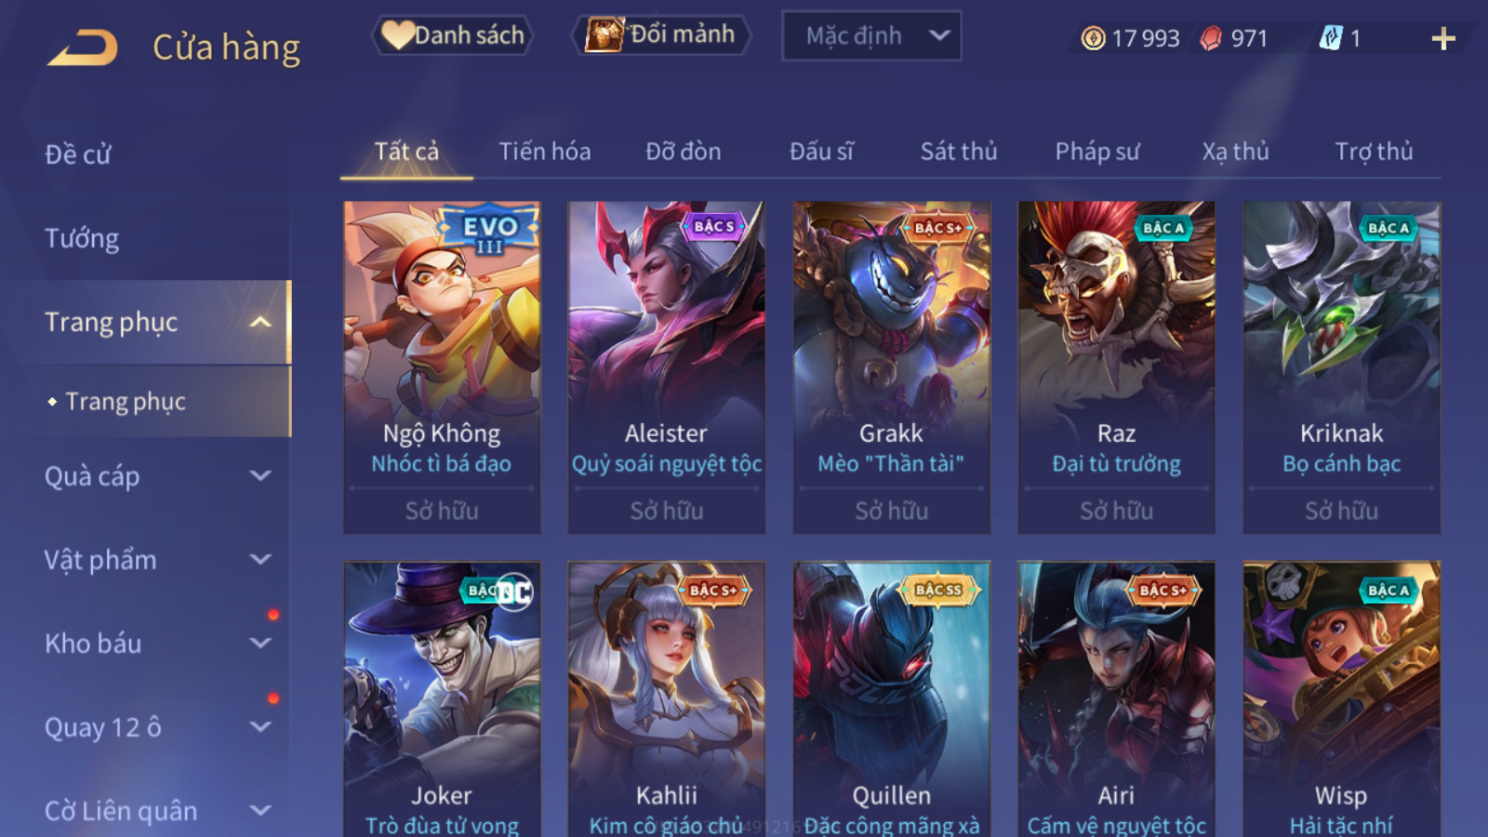Open the Mặc định sort dropdown

coord(871,36)
